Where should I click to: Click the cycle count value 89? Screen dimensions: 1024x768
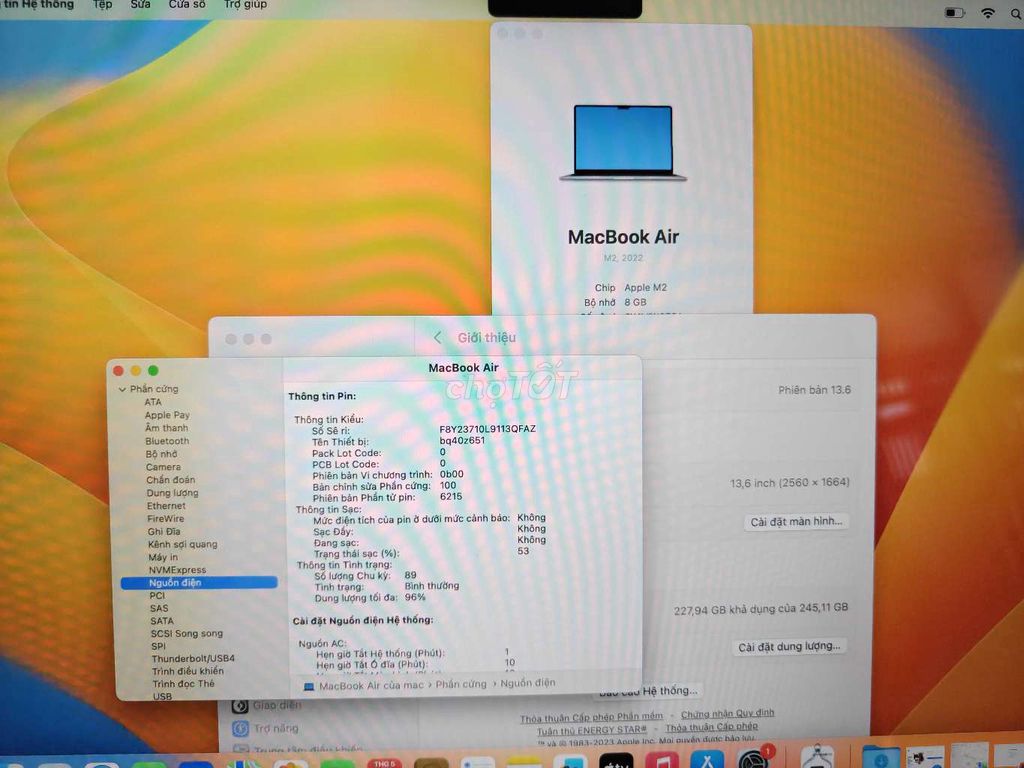410,575
